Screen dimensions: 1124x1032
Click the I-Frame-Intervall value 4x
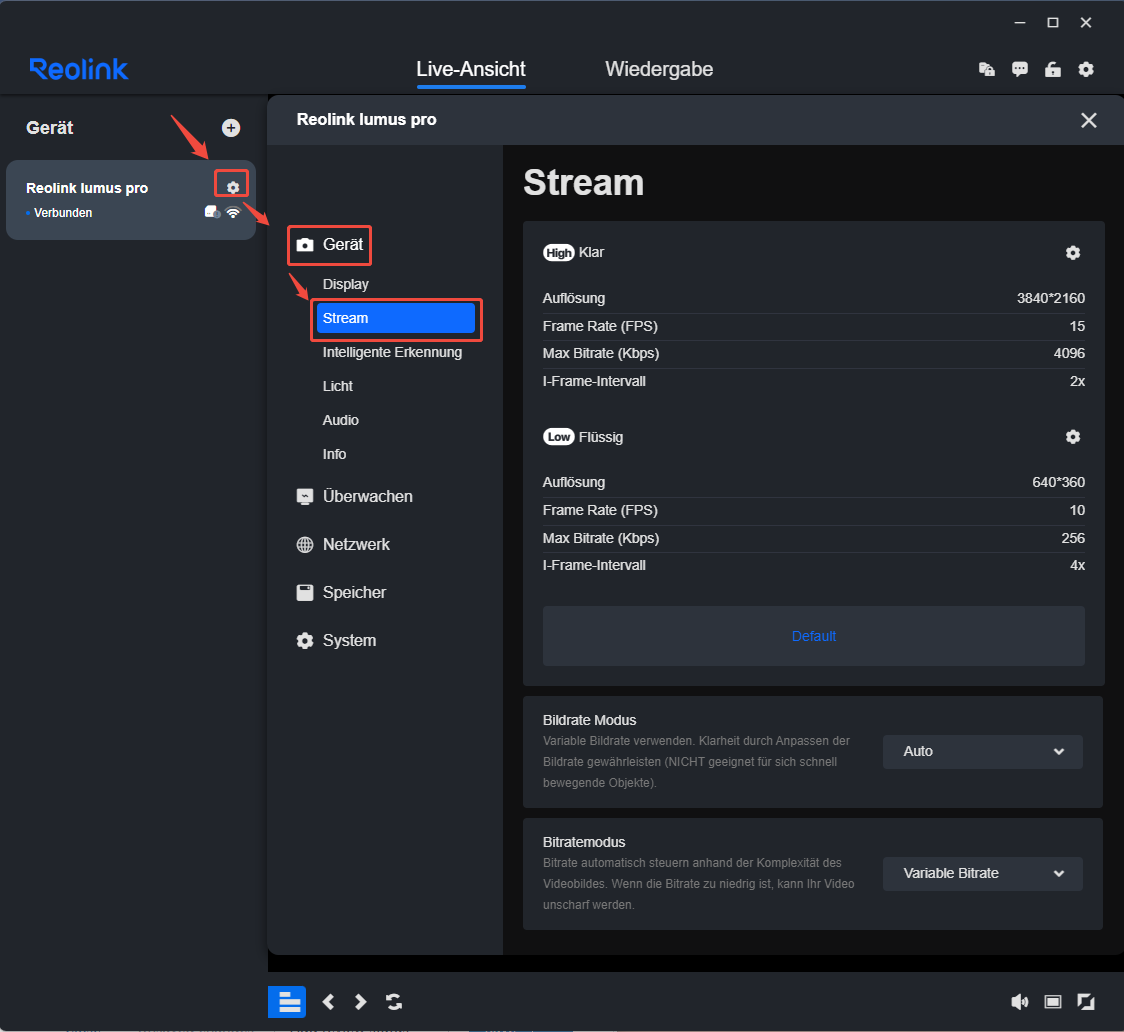point(1077,565)
